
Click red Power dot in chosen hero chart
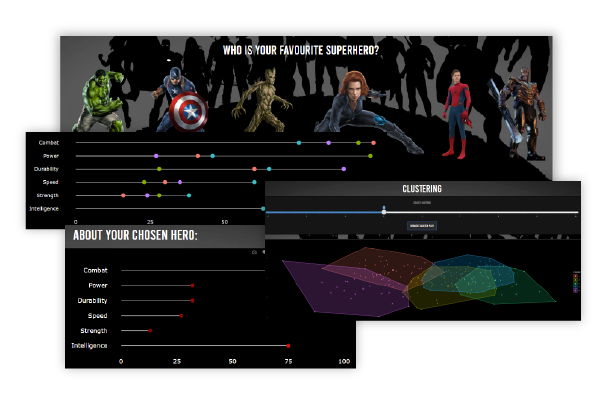pos(192,286)
